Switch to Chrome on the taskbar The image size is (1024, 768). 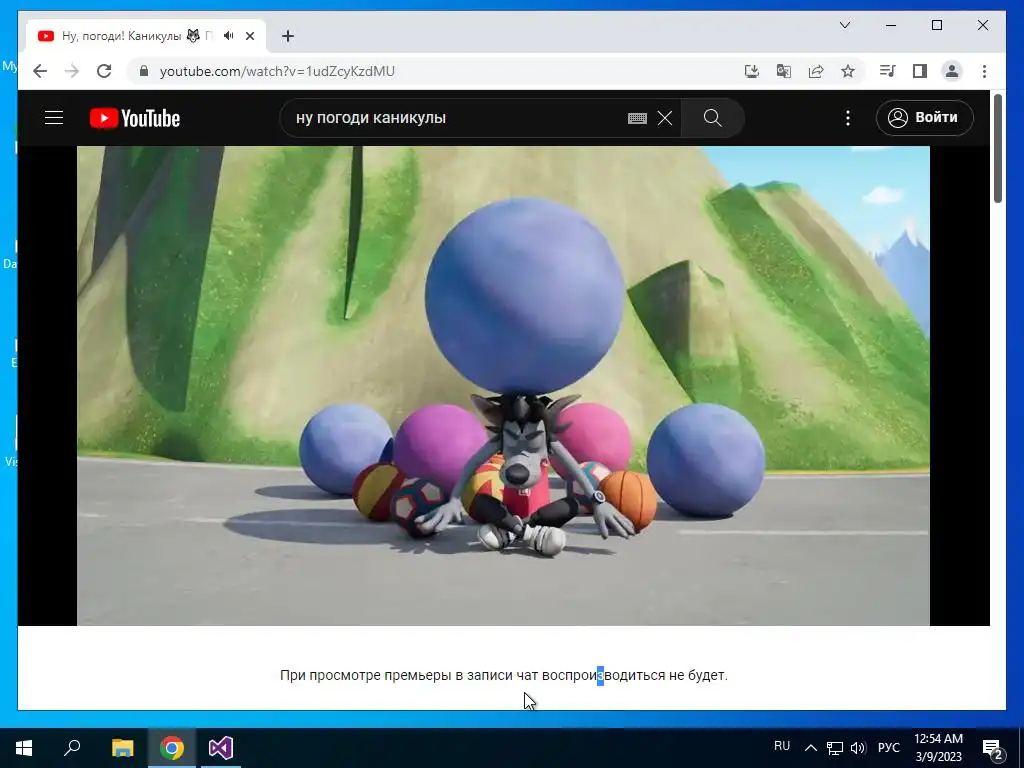[172, 748]
